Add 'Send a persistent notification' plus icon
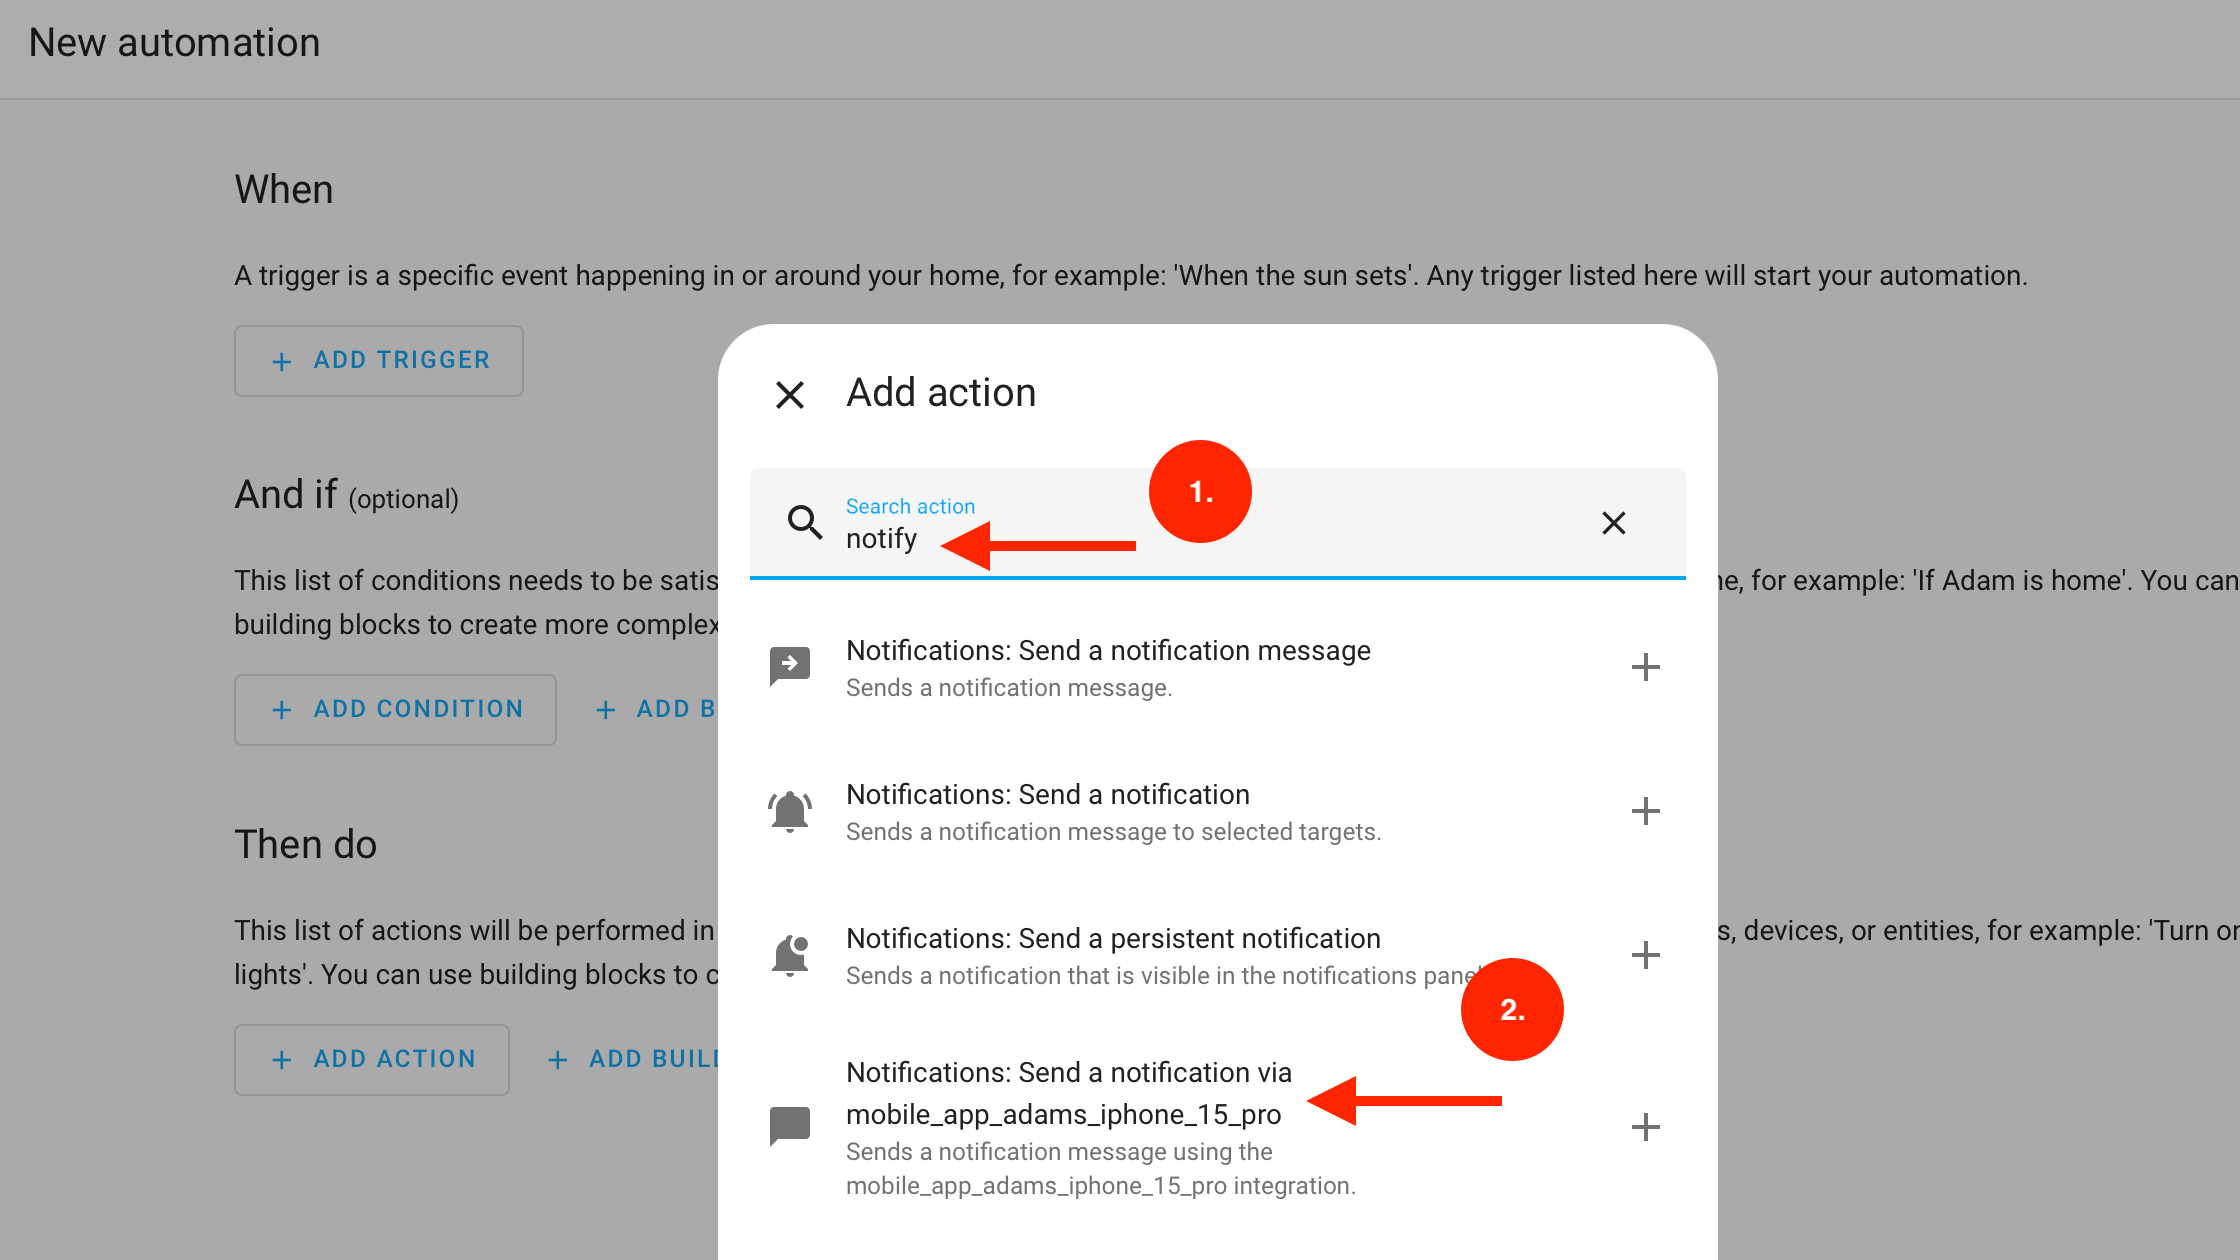Image resolution: width=2240 pixels, height=1260 pixels. point(1645,955)
